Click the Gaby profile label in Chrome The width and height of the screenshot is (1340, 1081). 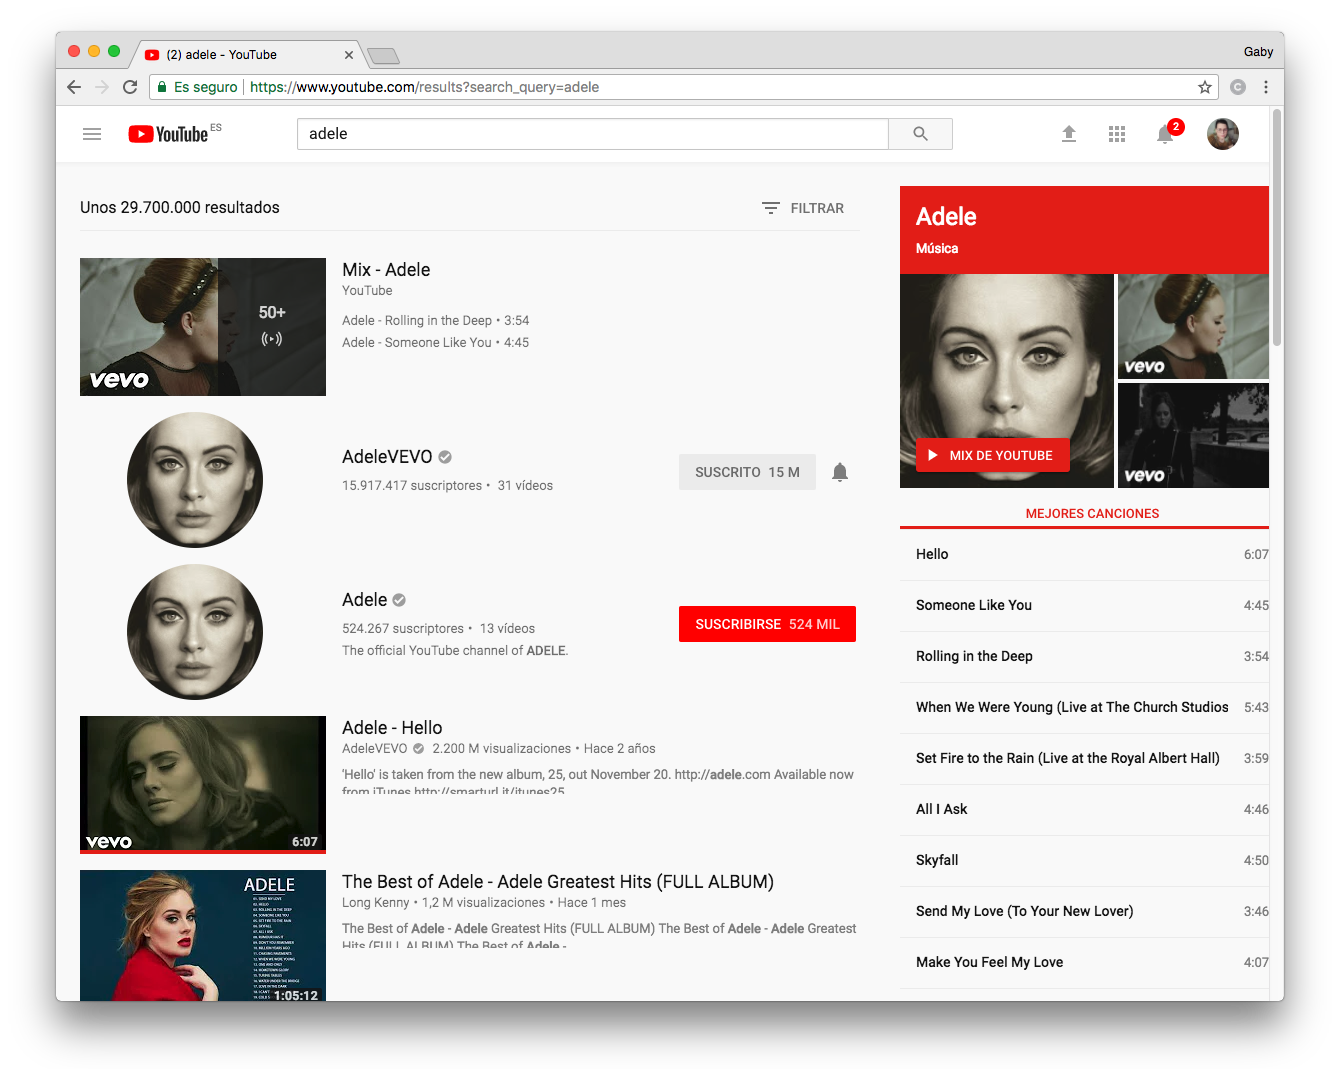(x=1258, y=52)
